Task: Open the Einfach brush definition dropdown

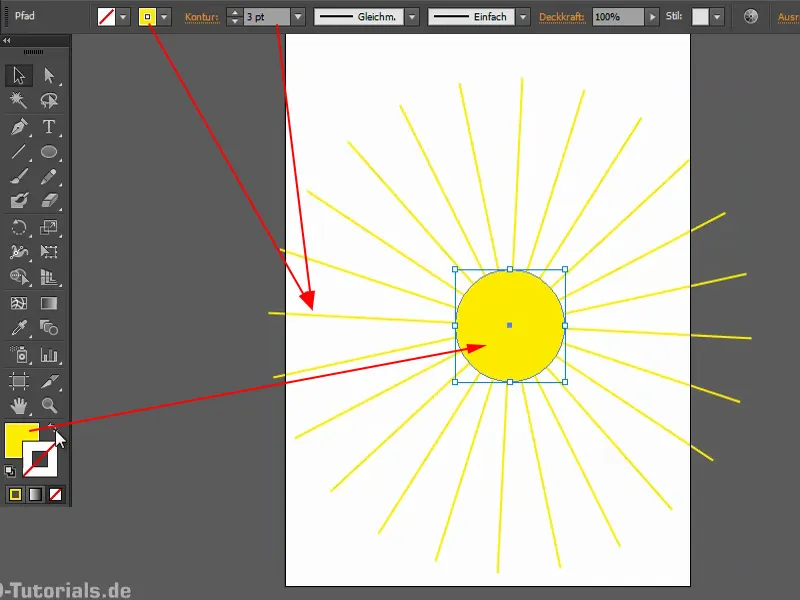Action: pyautogui.click(x=523, y=17)
